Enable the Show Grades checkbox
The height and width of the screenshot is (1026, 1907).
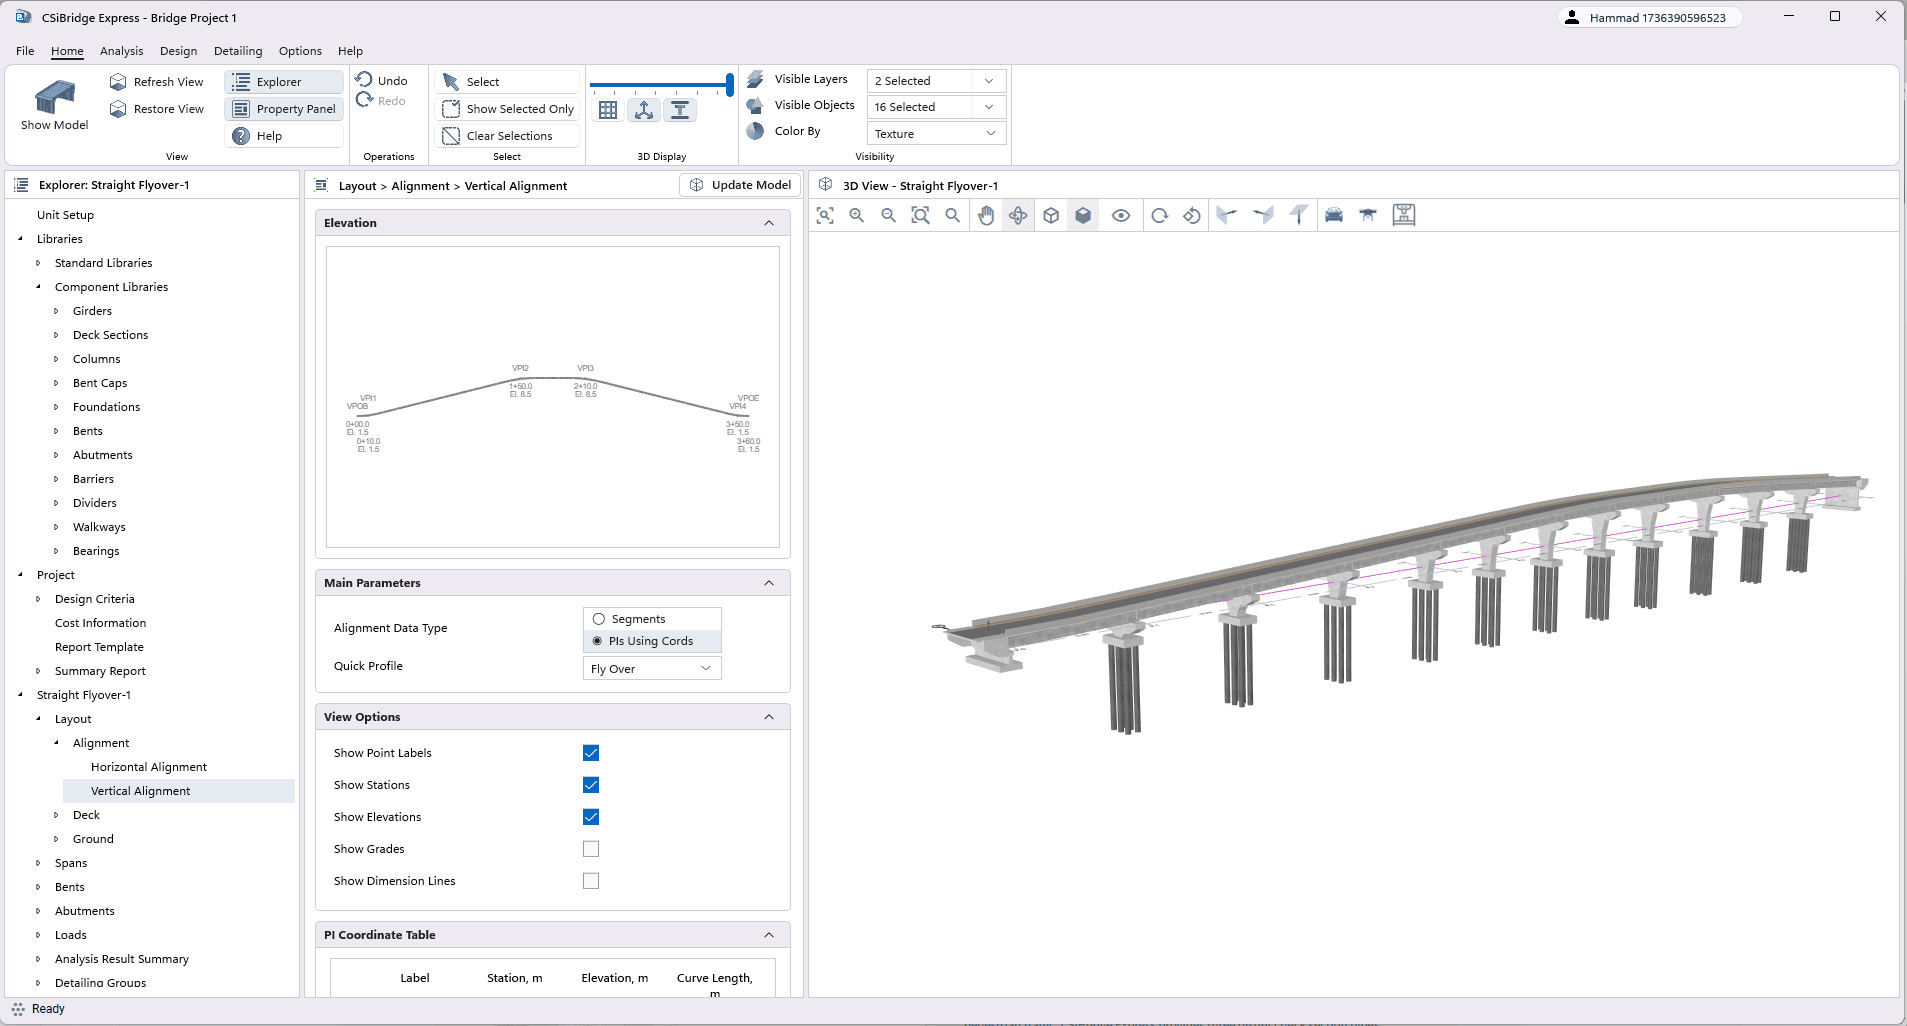click(x=591, y=849)
